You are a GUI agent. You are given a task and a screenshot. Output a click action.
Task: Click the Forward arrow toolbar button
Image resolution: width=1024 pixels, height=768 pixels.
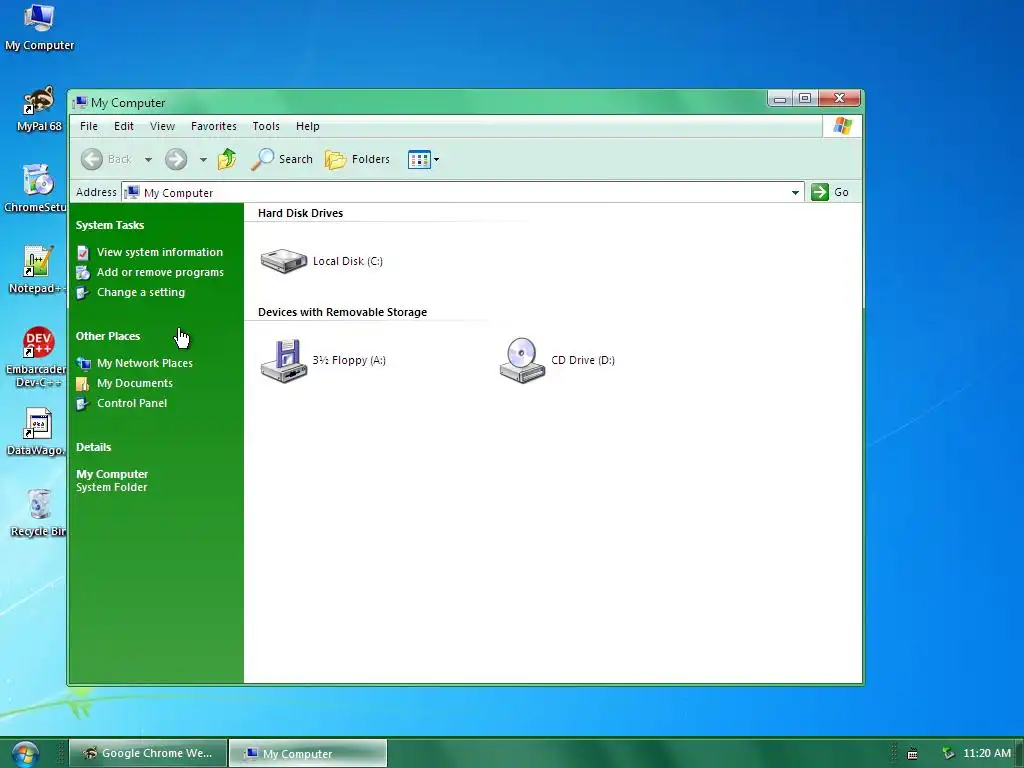[176, 159]
